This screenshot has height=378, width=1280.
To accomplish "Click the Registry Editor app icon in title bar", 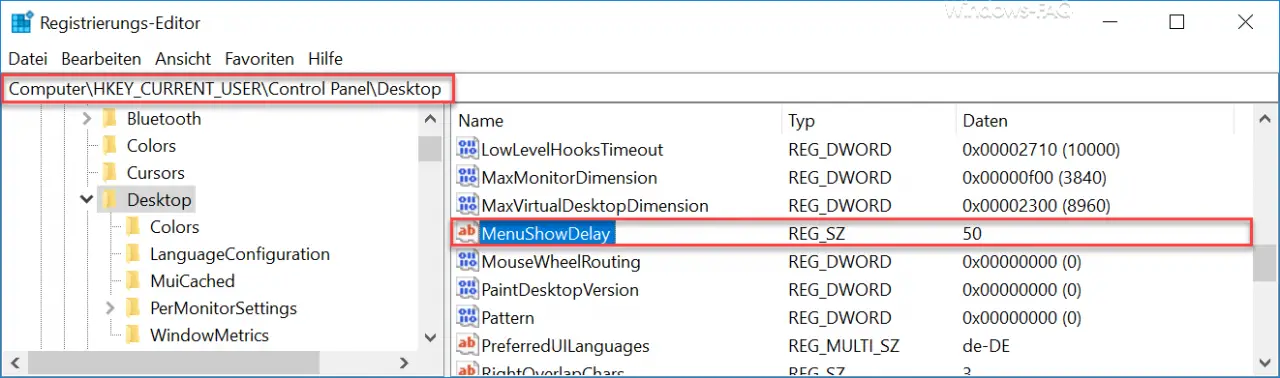I will tap(20, 20).
